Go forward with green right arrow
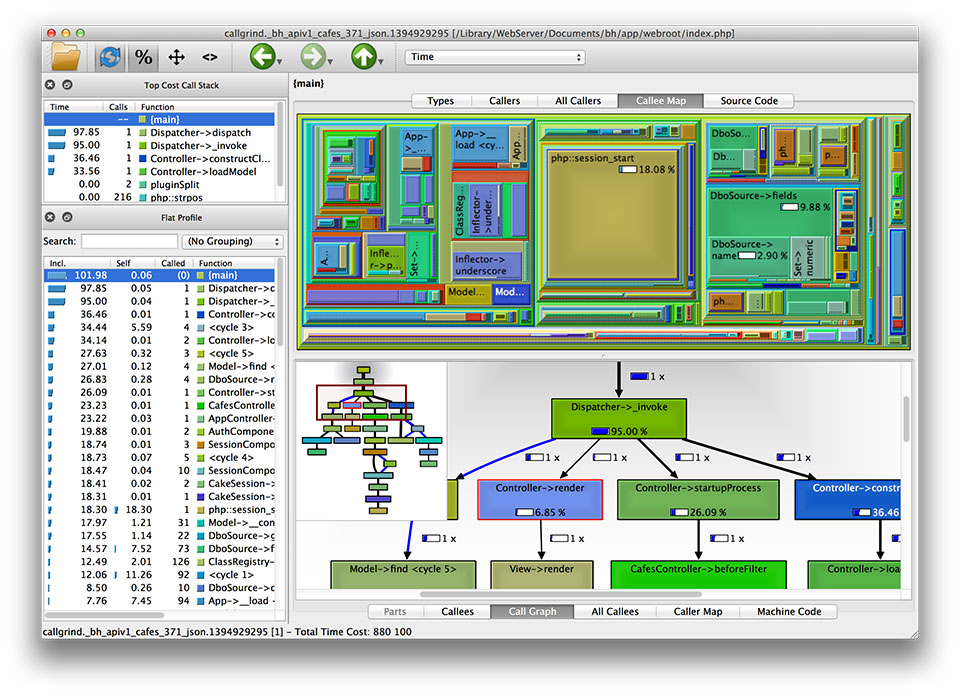 [312, 58]
